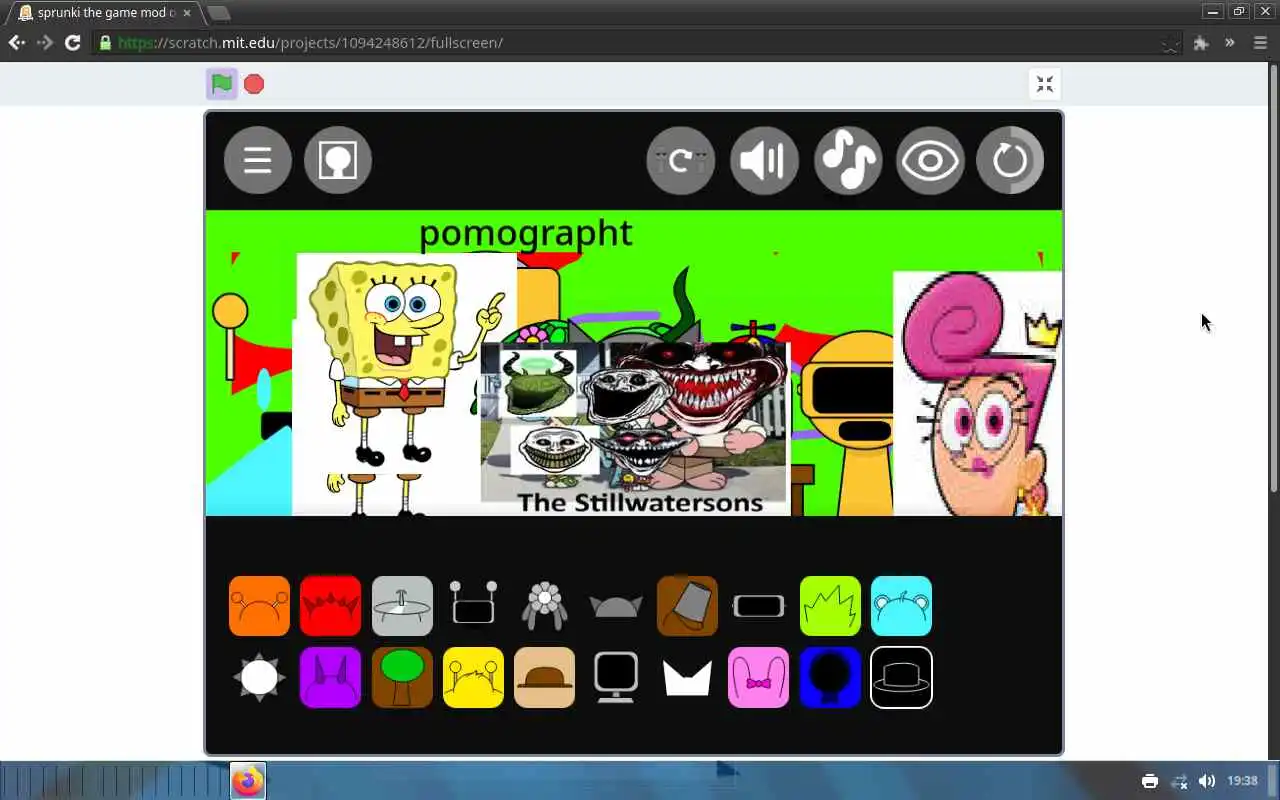Reset with the circular arrow button
The height and width of the screenshot is (800, 1280).
point(1010,160)
